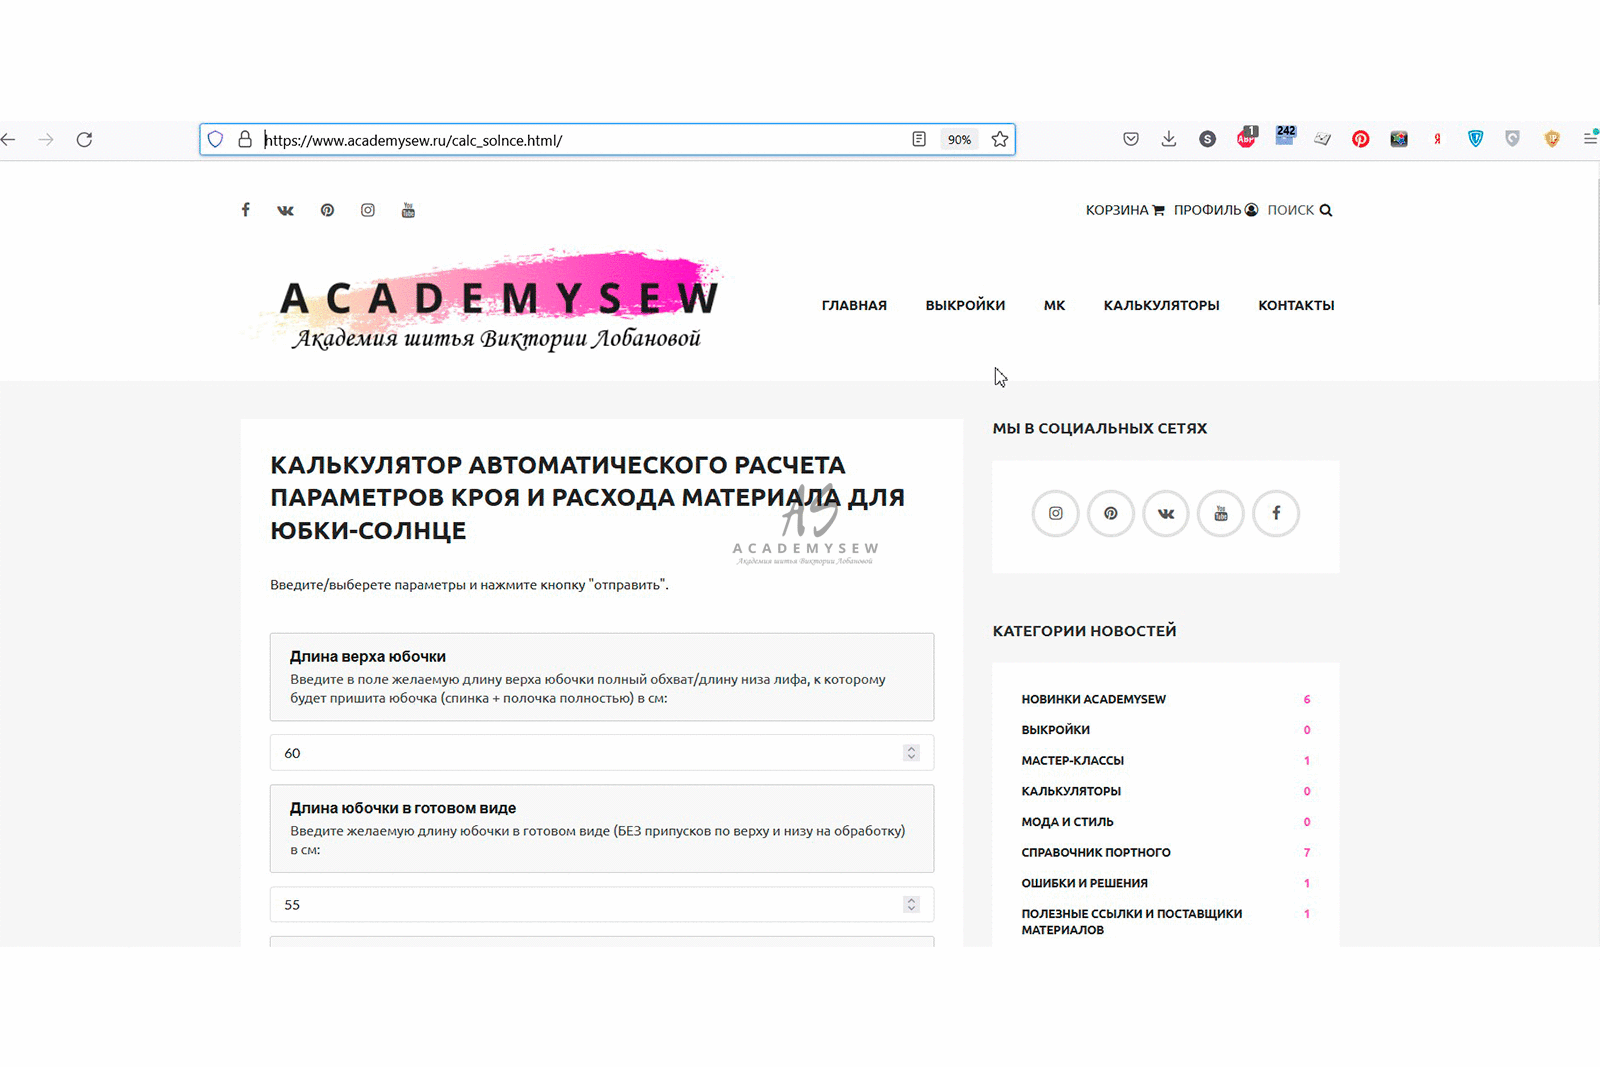The height and width of the screenshot is (1067, 1600).
Task: Open YouTube circle in social networks widget
Action: [x=1221, y=514]
